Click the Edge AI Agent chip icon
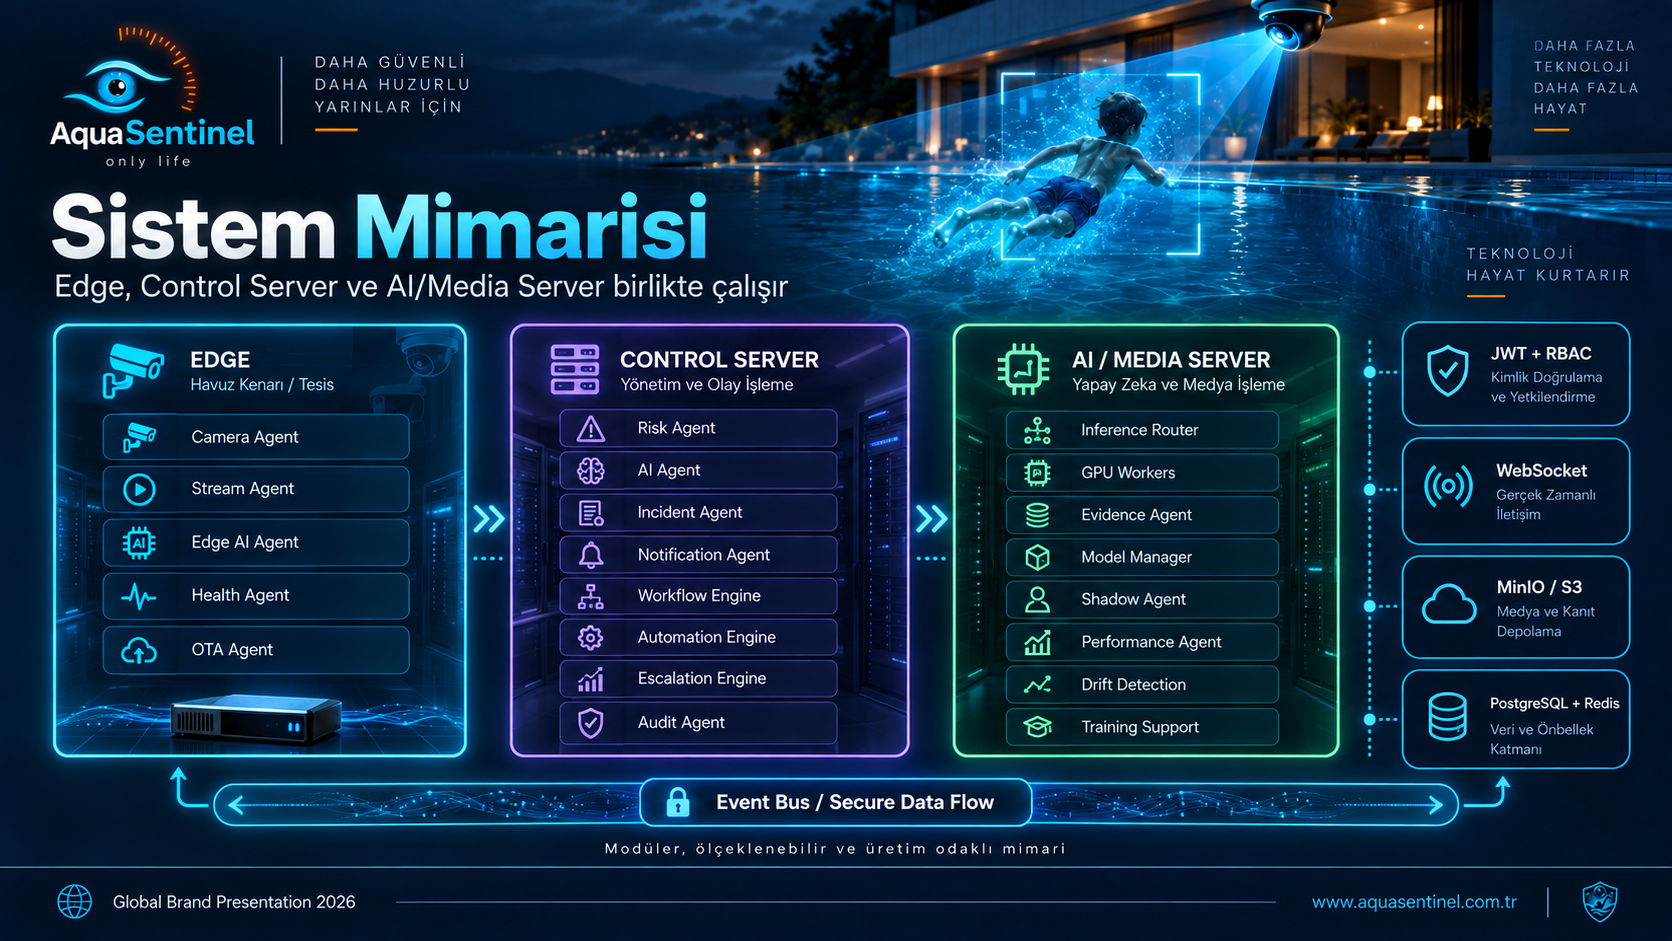1672x941 pixels. [139, 542]
